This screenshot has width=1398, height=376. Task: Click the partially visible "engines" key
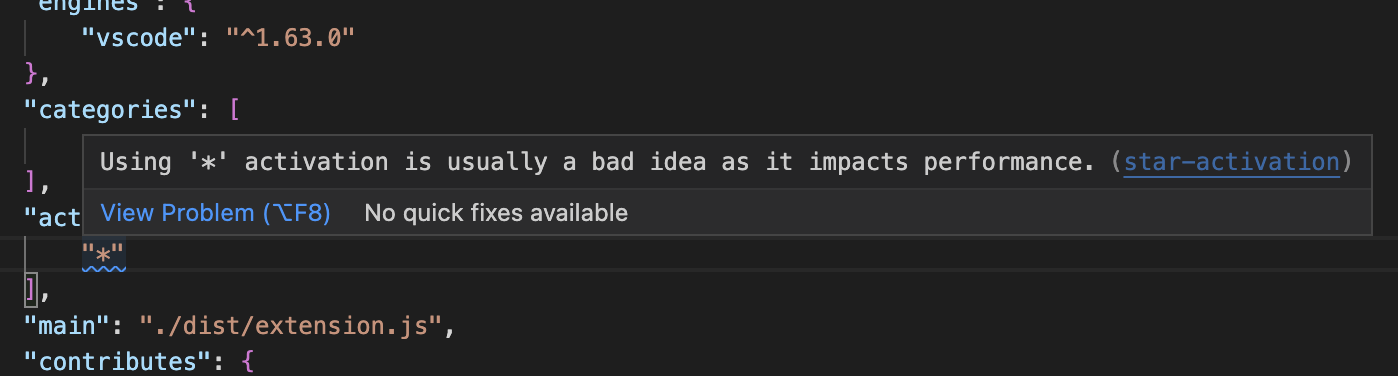(85, 5)
